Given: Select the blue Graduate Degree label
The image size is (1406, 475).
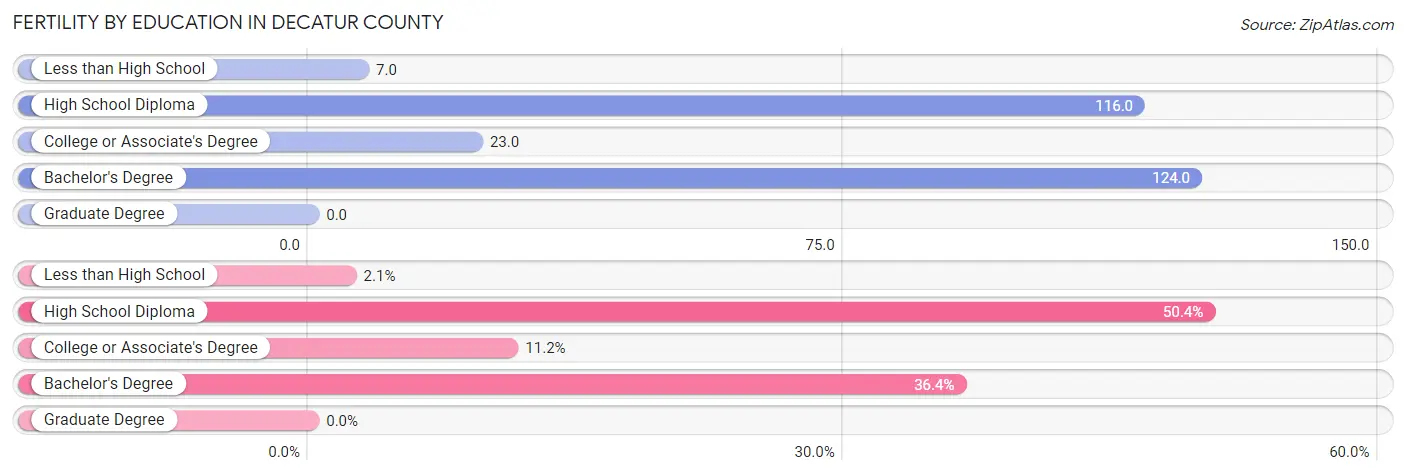Looking at the screenshot, I should 104,214.
